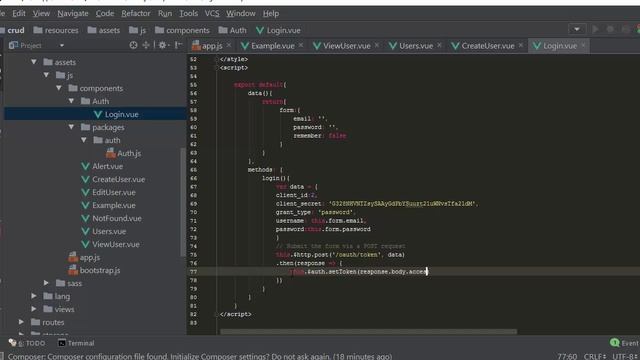Click the hide Project panel icon
Screen dimensions: 640x360
pyautogui.click(x=178, y=45)
